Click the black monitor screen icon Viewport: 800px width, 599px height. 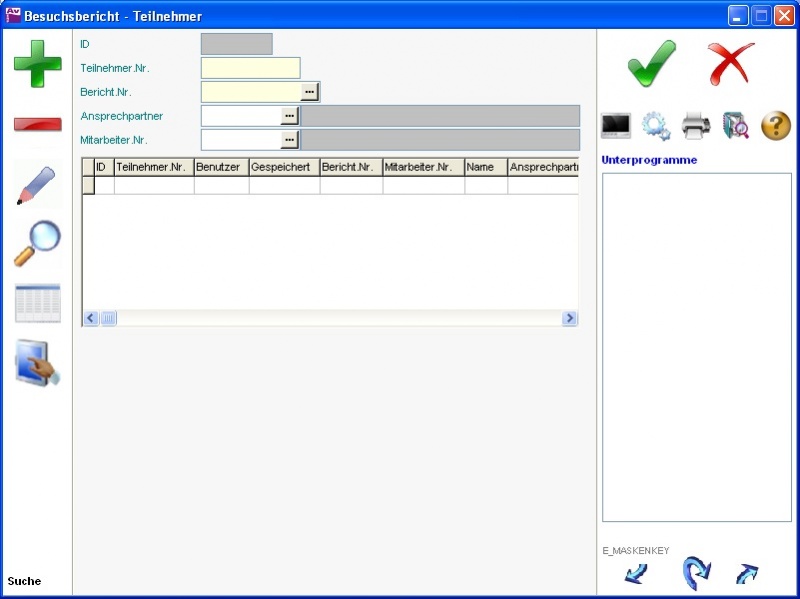coord(616,126)
